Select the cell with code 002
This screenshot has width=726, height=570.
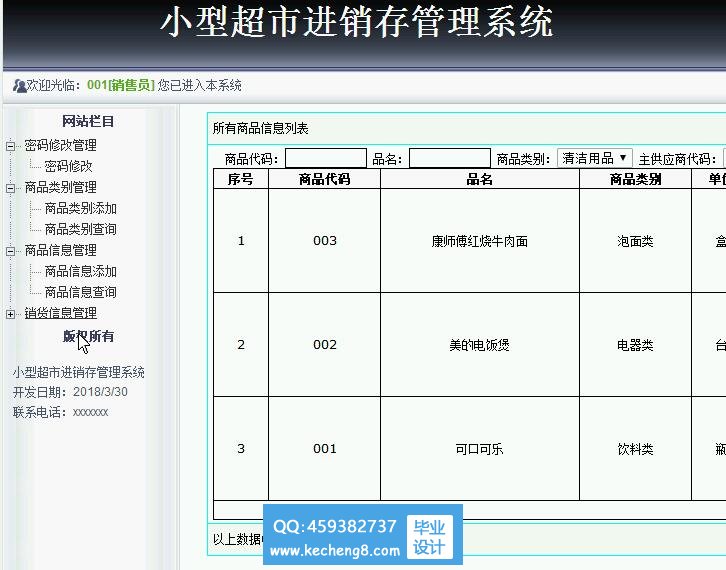[325, 345]
